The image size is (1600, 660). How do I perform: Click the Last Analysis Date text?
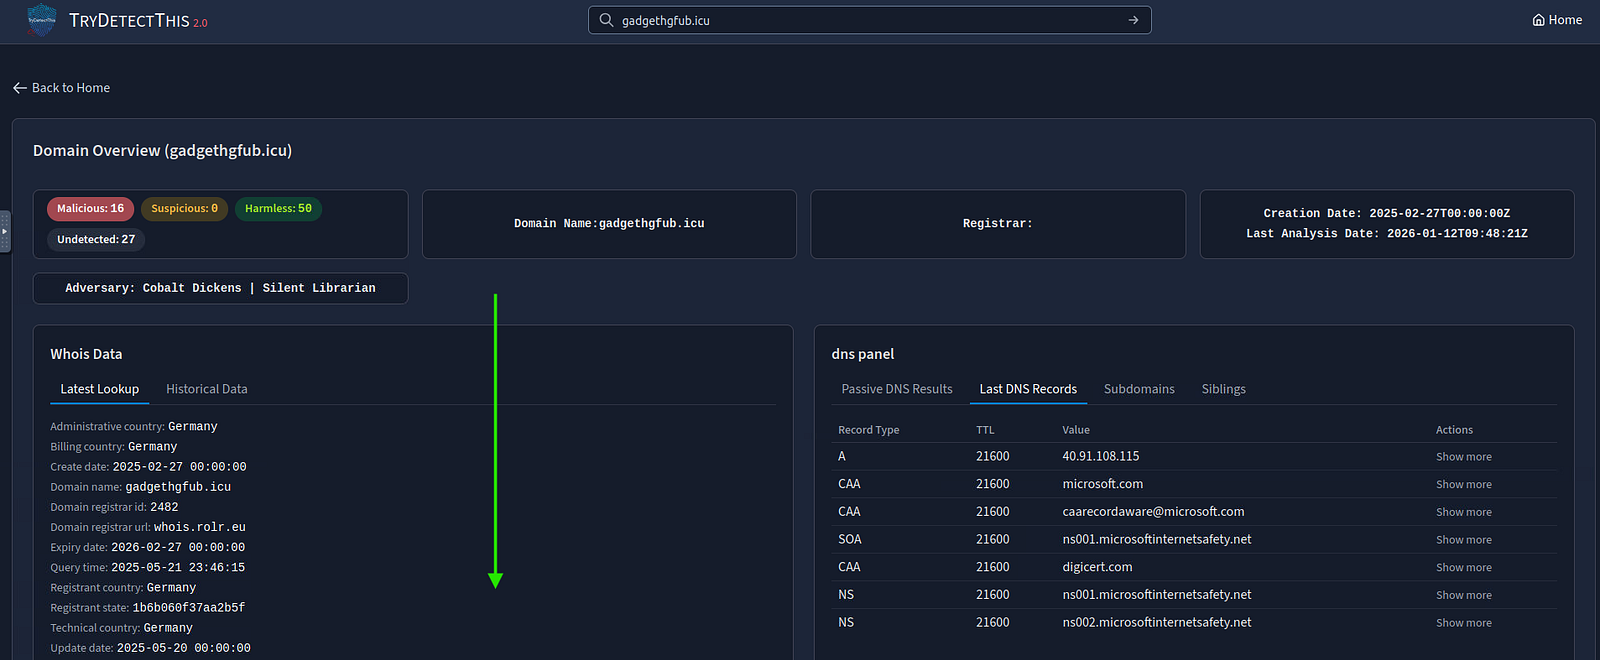[x=1387, y=234]
